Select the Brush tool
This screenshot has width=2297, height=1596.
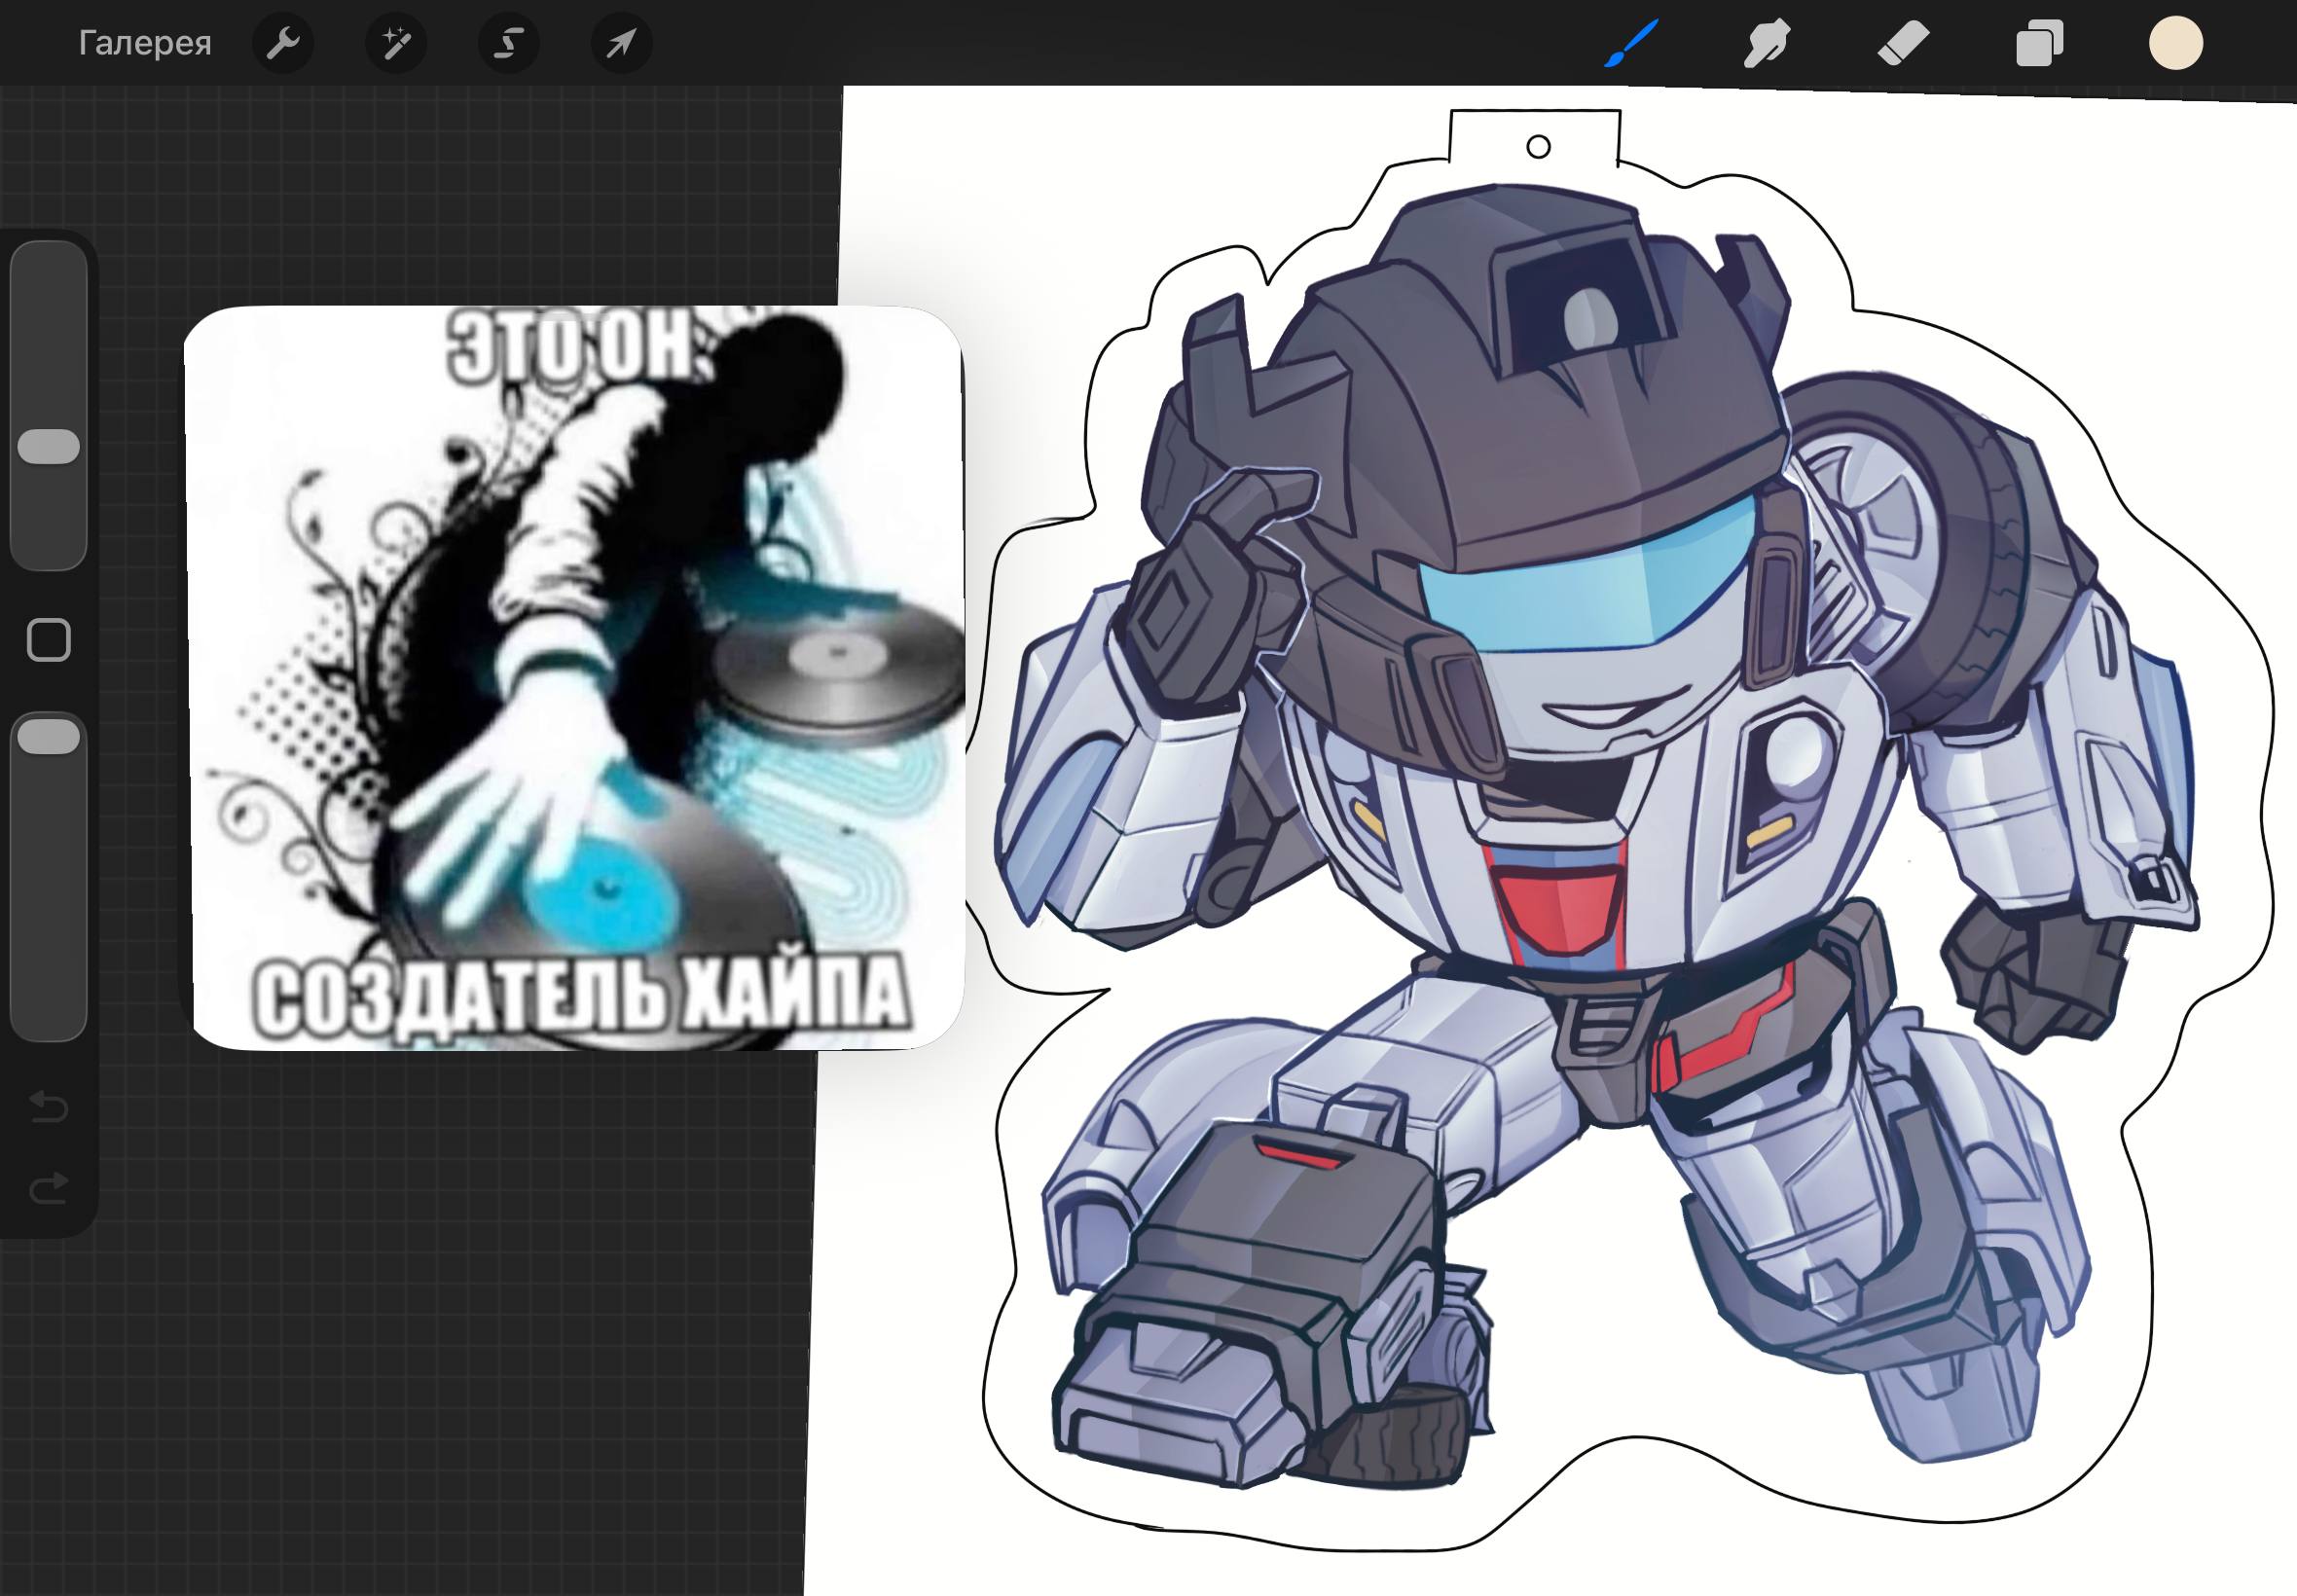[x=1631, y=44]
